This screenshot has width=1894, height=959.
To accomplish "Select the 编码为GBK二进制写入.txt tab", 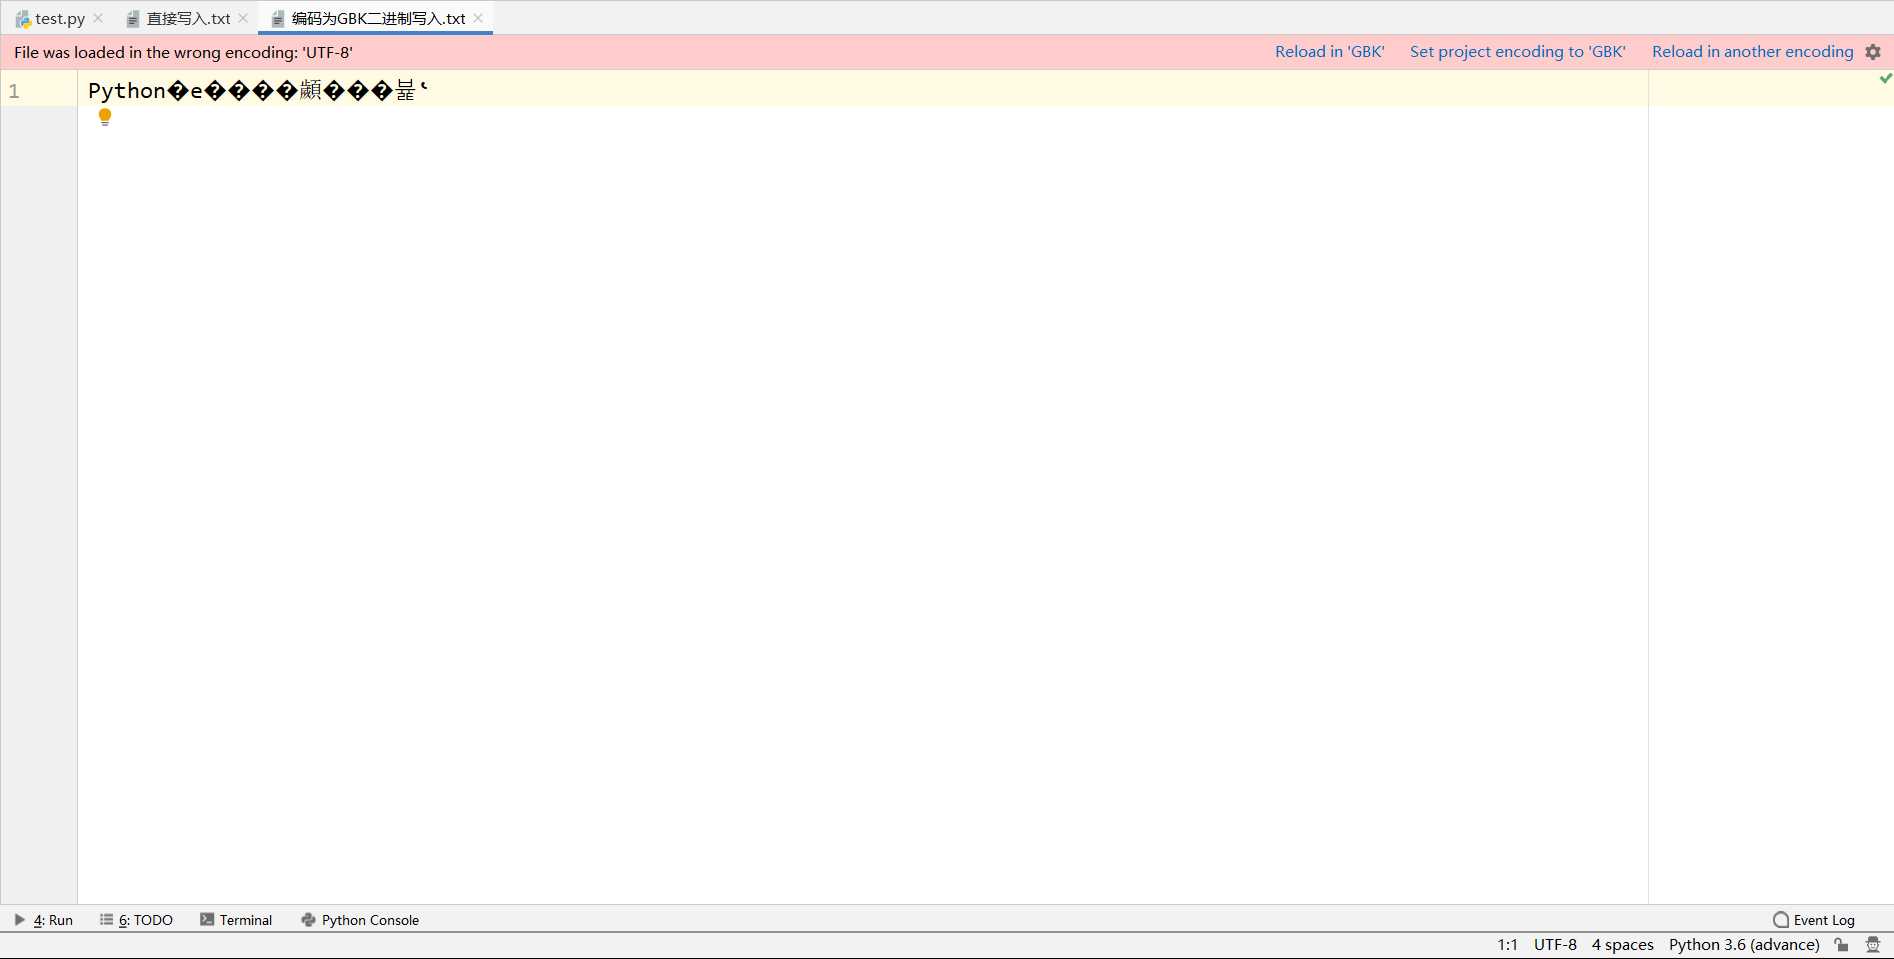I will pyautogui.click(x=378, y=18).
